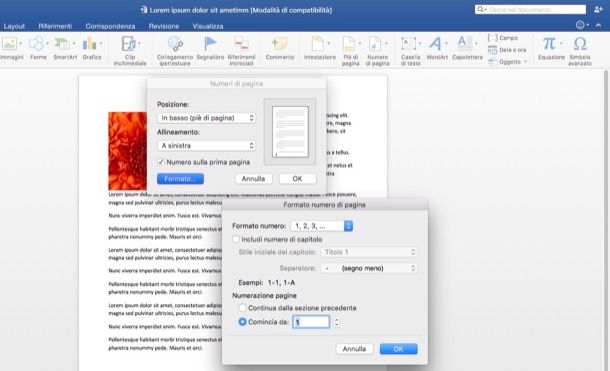Expand the Oggetto dropdown arrow
The image size is (610, 371).
pos(526,62)
